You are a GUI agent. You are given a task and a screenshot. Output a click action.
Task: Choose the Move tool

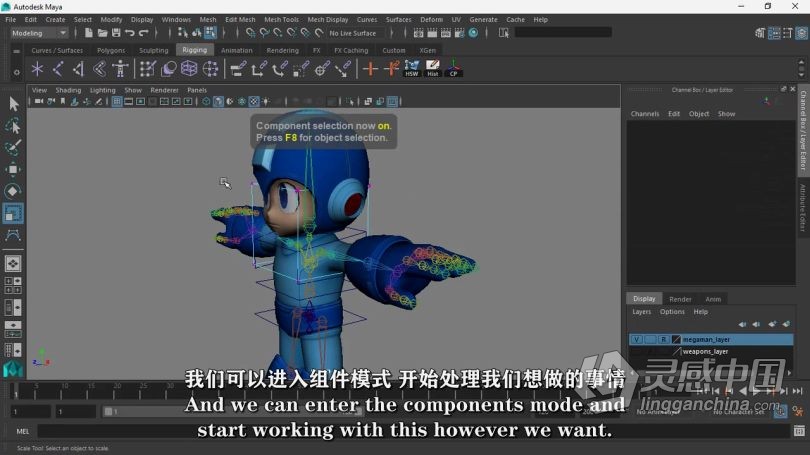coord(13,169)
